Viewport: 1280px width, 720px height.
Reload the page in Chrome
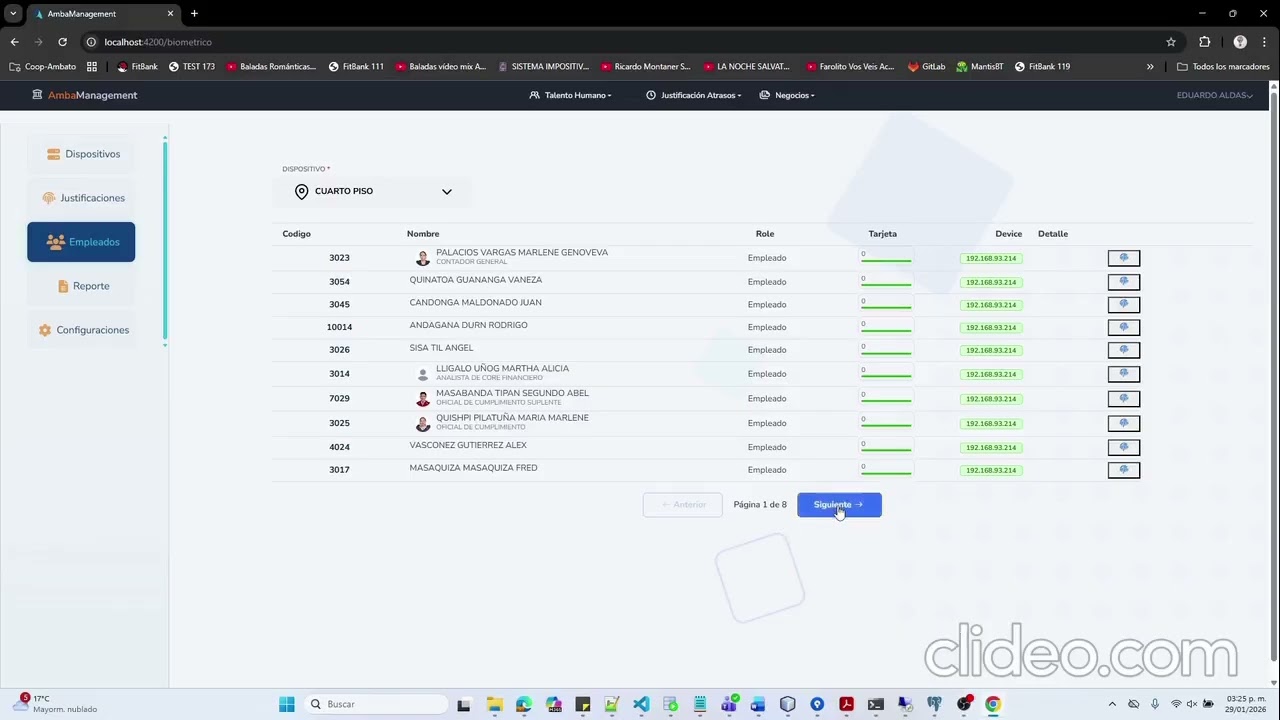click(x=62, y=42)
